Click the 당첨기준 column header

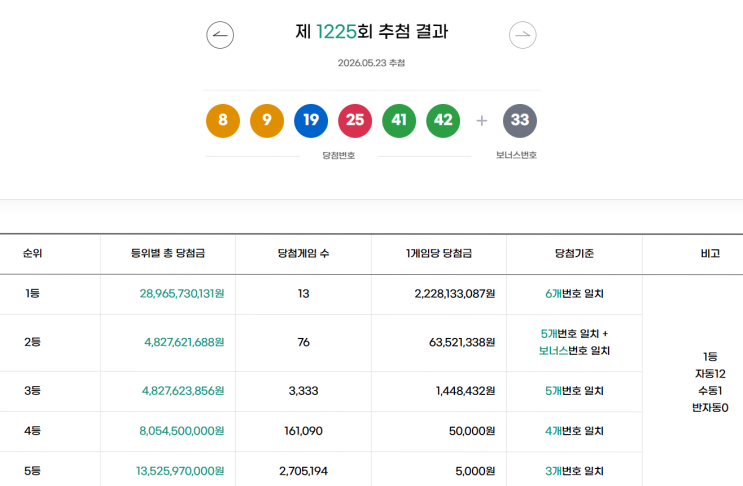tap(574, 253)
